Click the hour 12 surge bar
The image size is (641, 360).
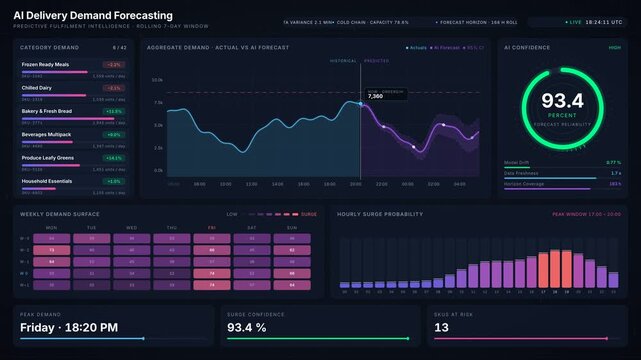485,275
